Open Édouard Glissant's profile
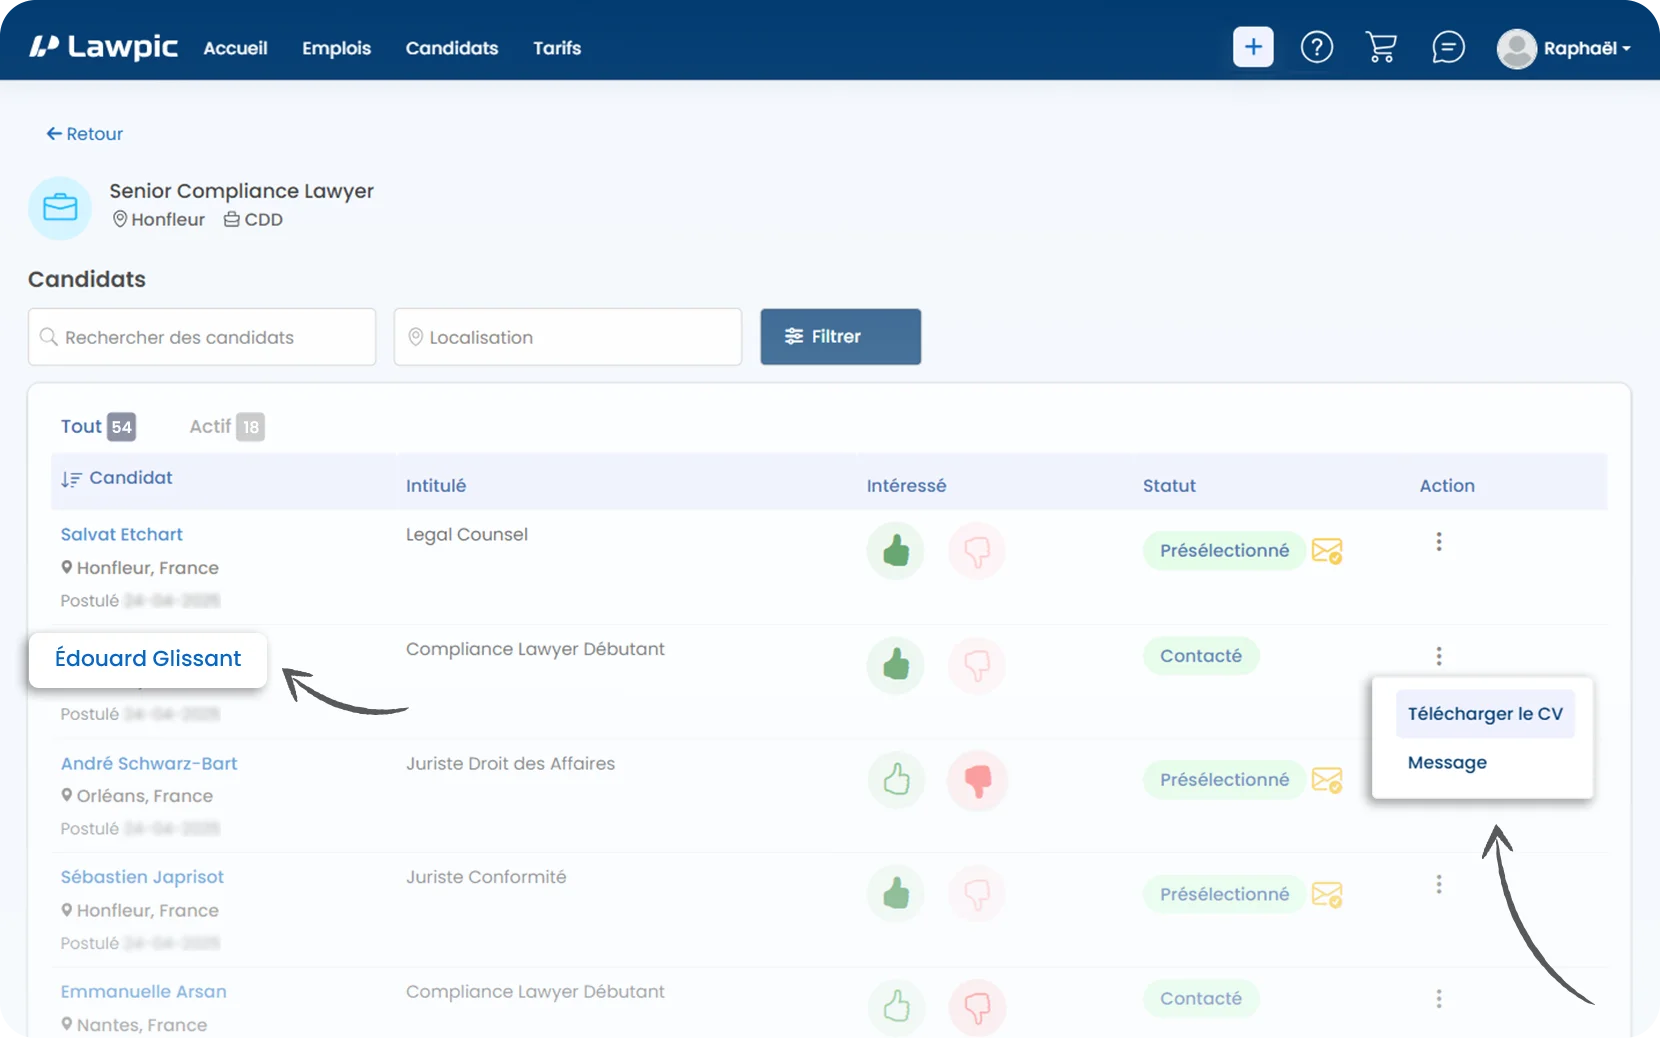 point(148,659)
